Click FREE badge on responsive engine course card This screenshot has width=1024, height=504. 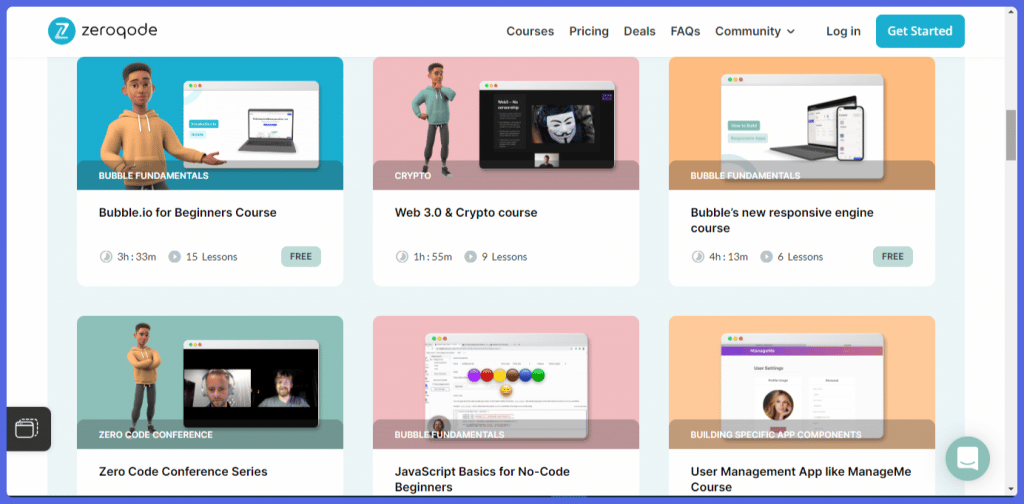[x=893, y=257]
